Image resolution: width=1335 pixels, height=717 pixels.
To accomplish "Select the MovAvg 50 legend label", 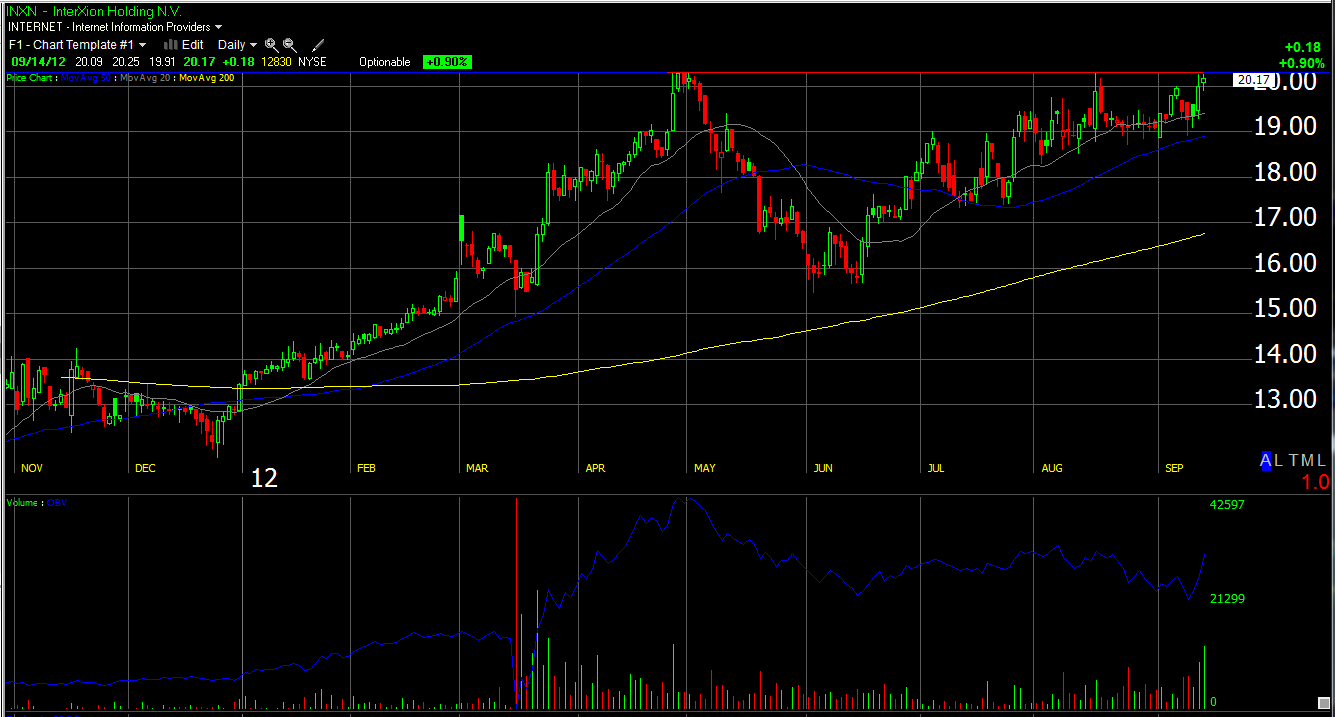I will tap(87, 78).
